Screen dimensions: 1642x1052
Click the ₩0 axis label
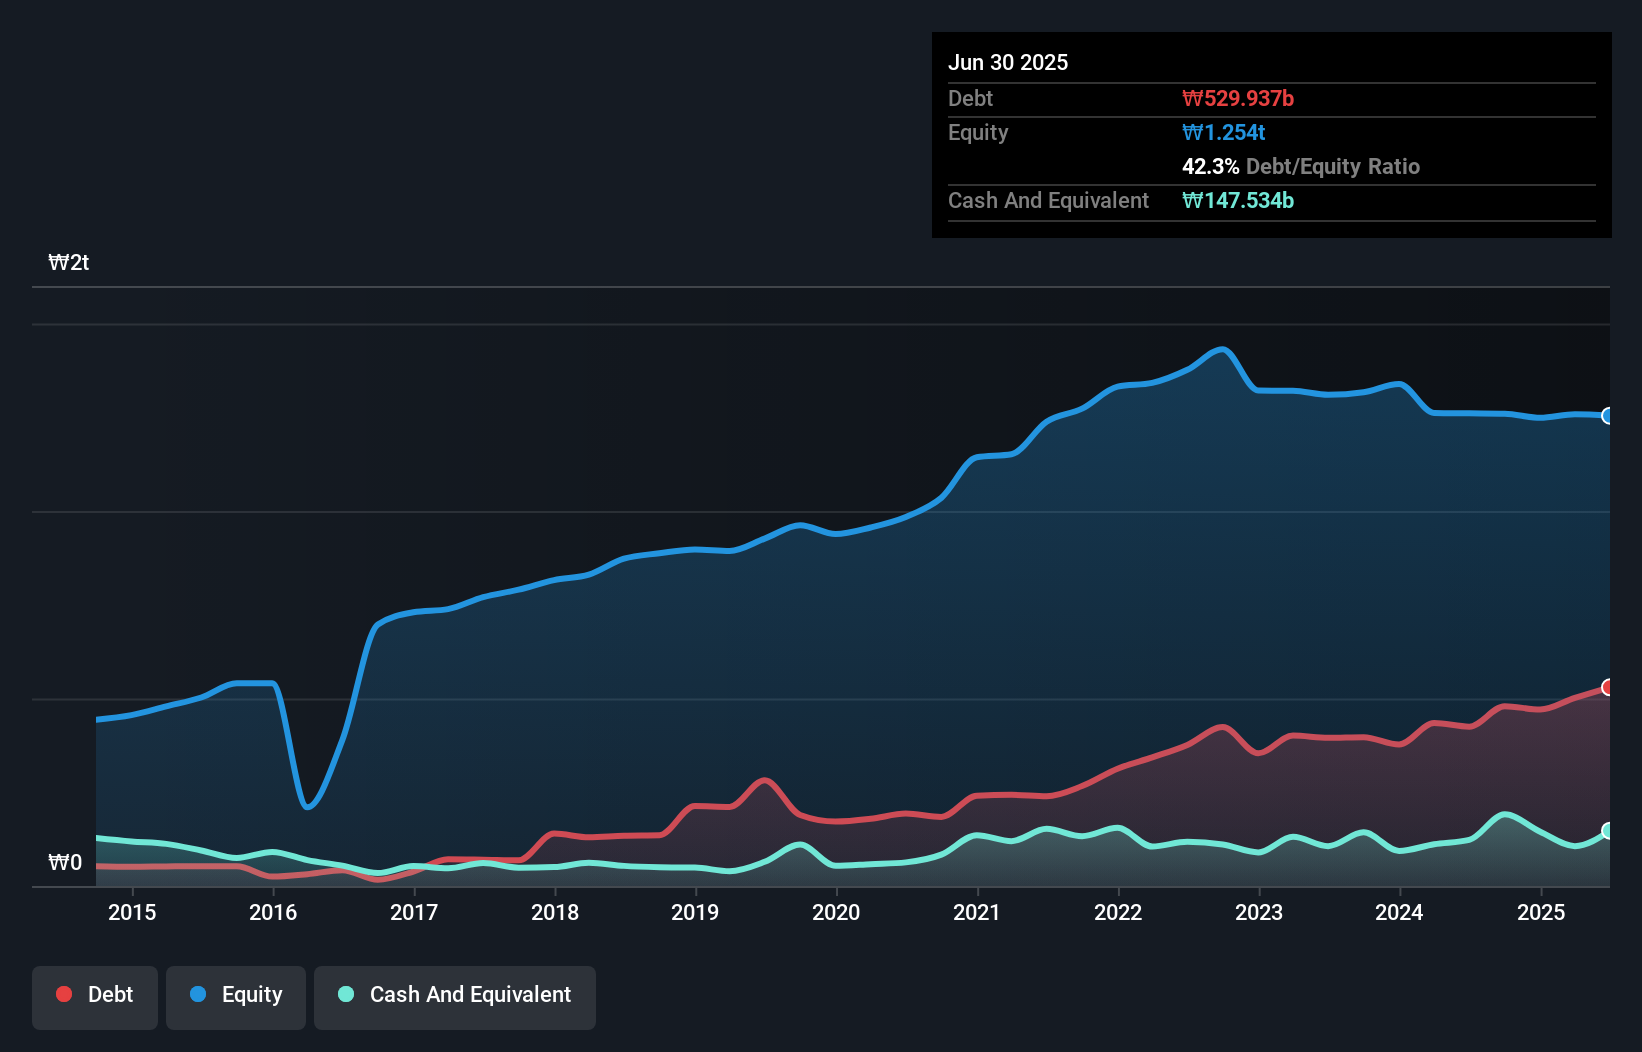click(67, 862)
